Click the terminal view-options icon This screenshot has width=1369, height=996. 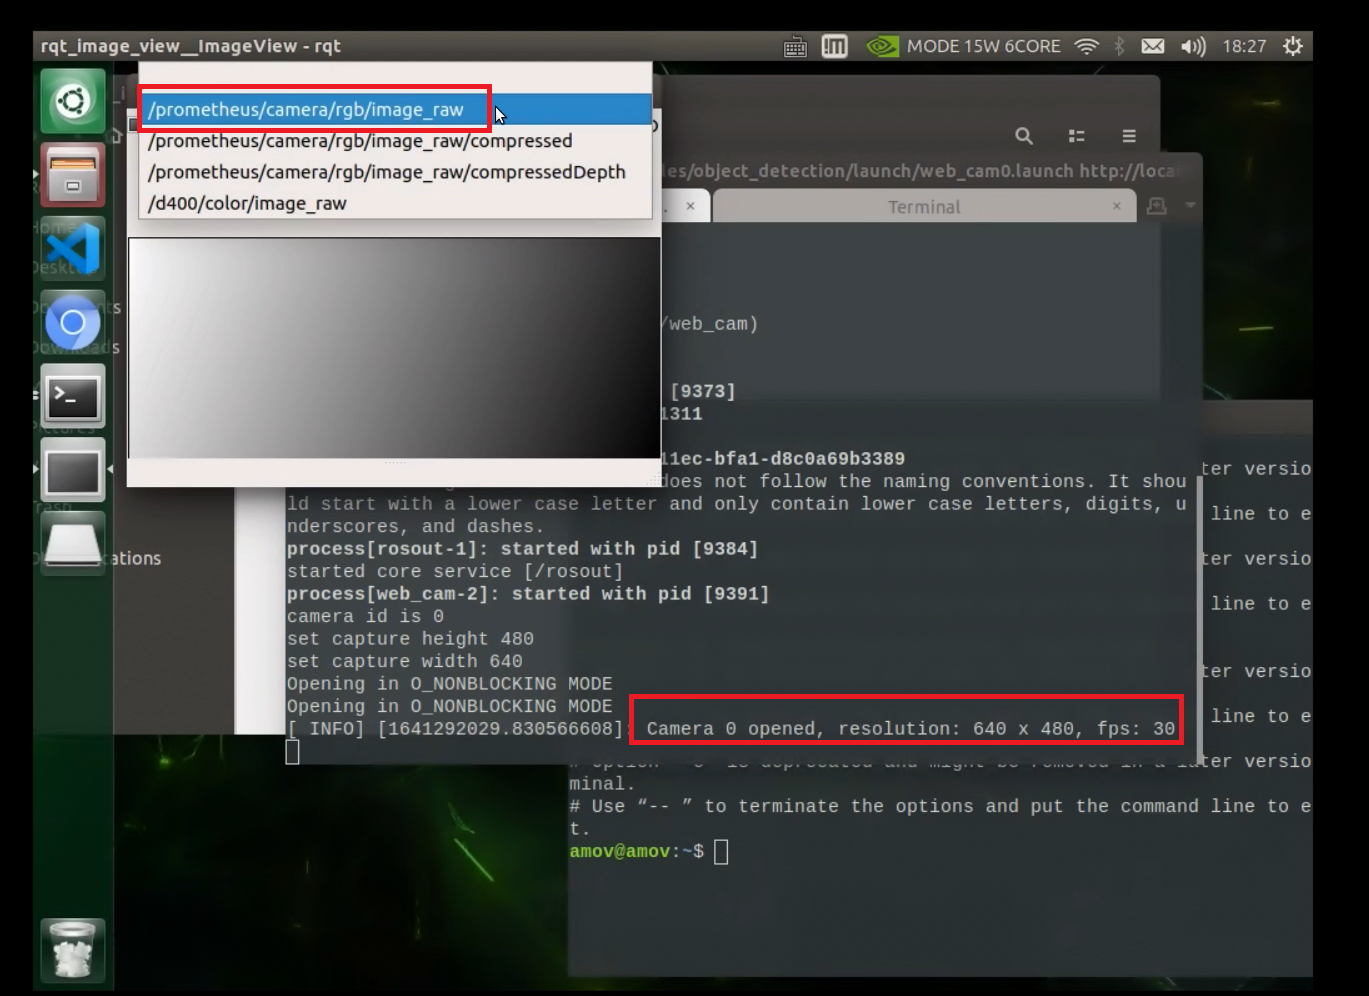pyautogui.click(x=1077, y=136)
